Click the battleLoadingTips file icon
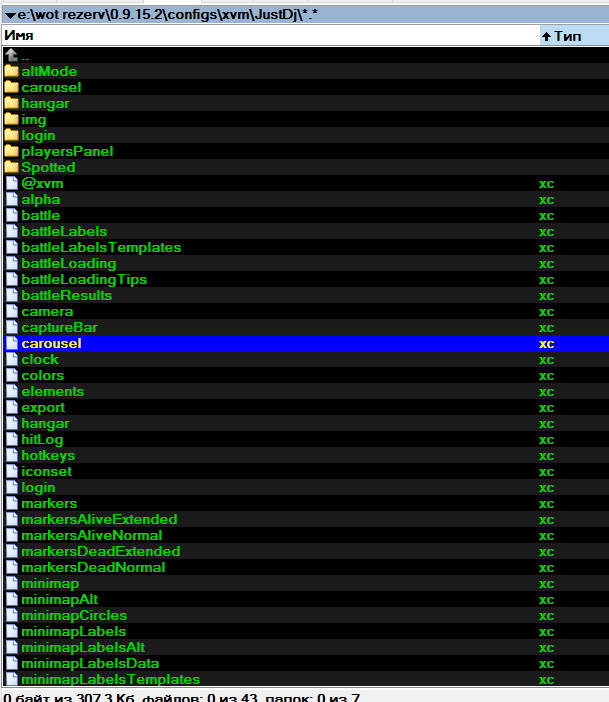Screen dimensions: 609x702 click(x=12, y=279)
